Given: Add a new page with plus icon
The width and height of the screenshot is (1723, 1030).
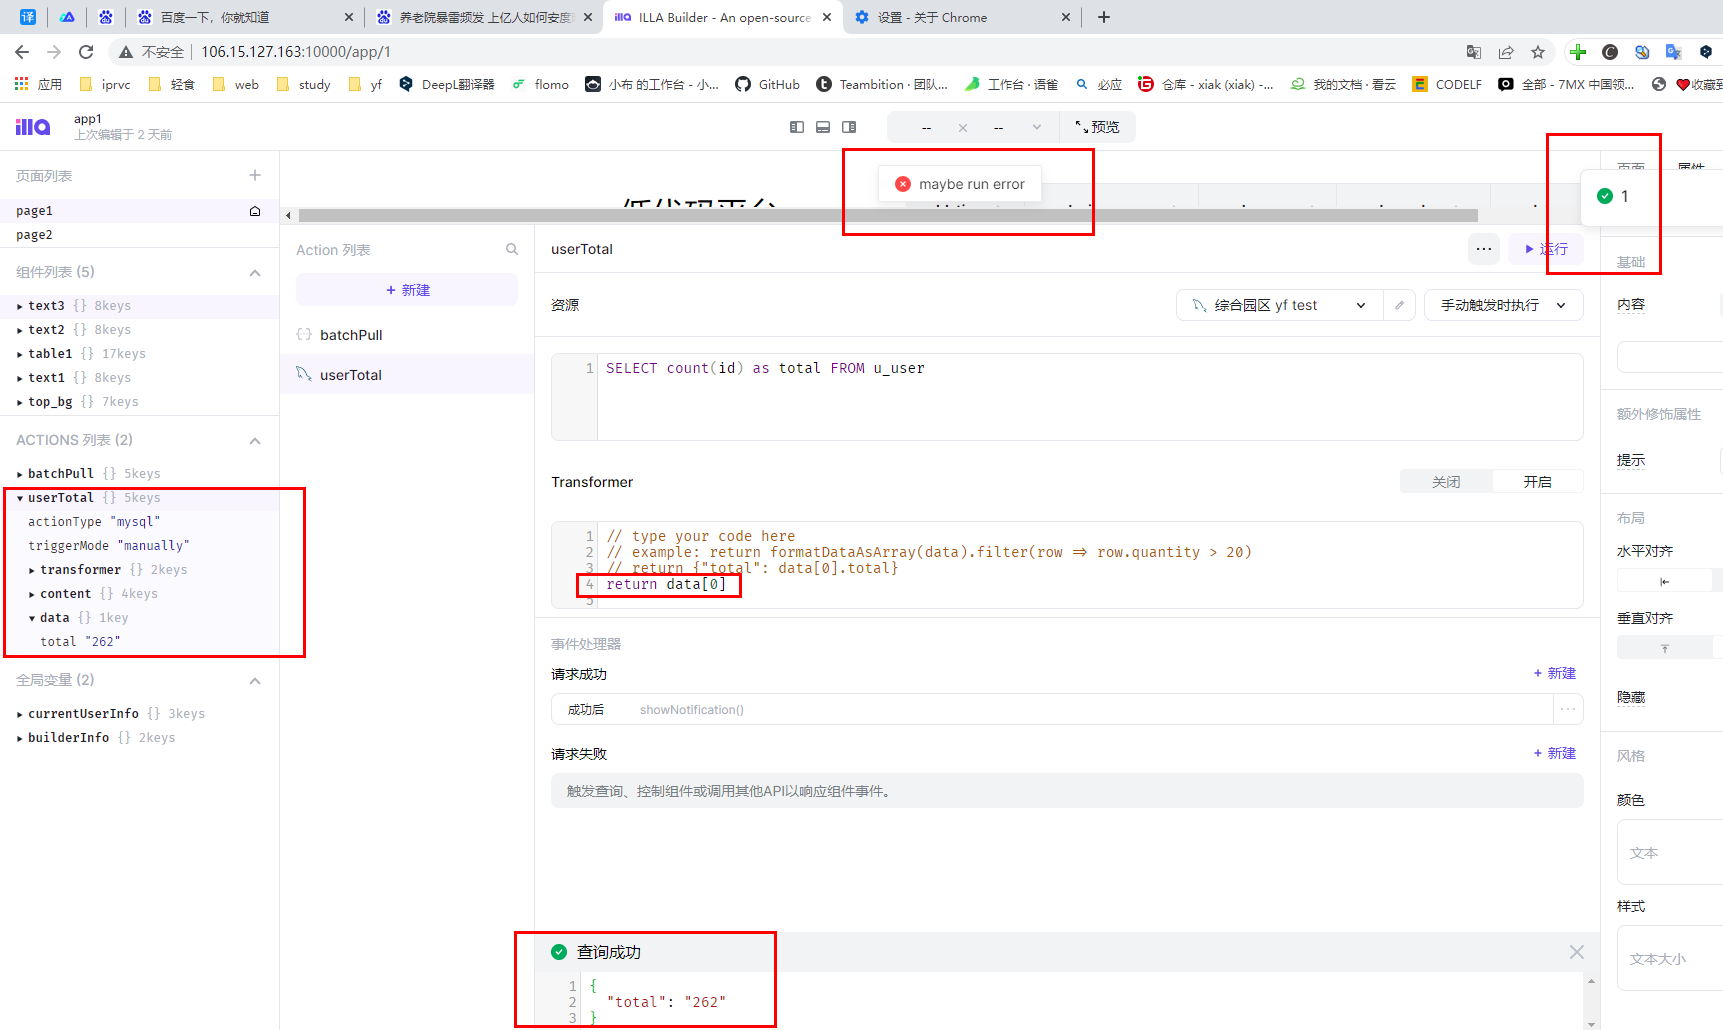Looking at the screenshot, I should tap(255, 175).
